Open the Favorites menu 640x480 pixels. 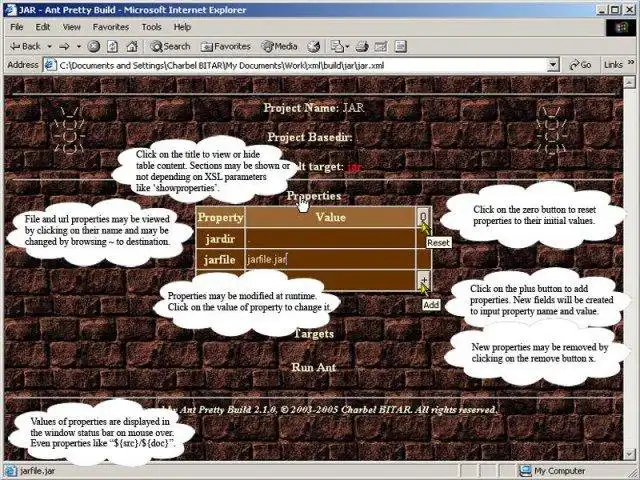111,27
